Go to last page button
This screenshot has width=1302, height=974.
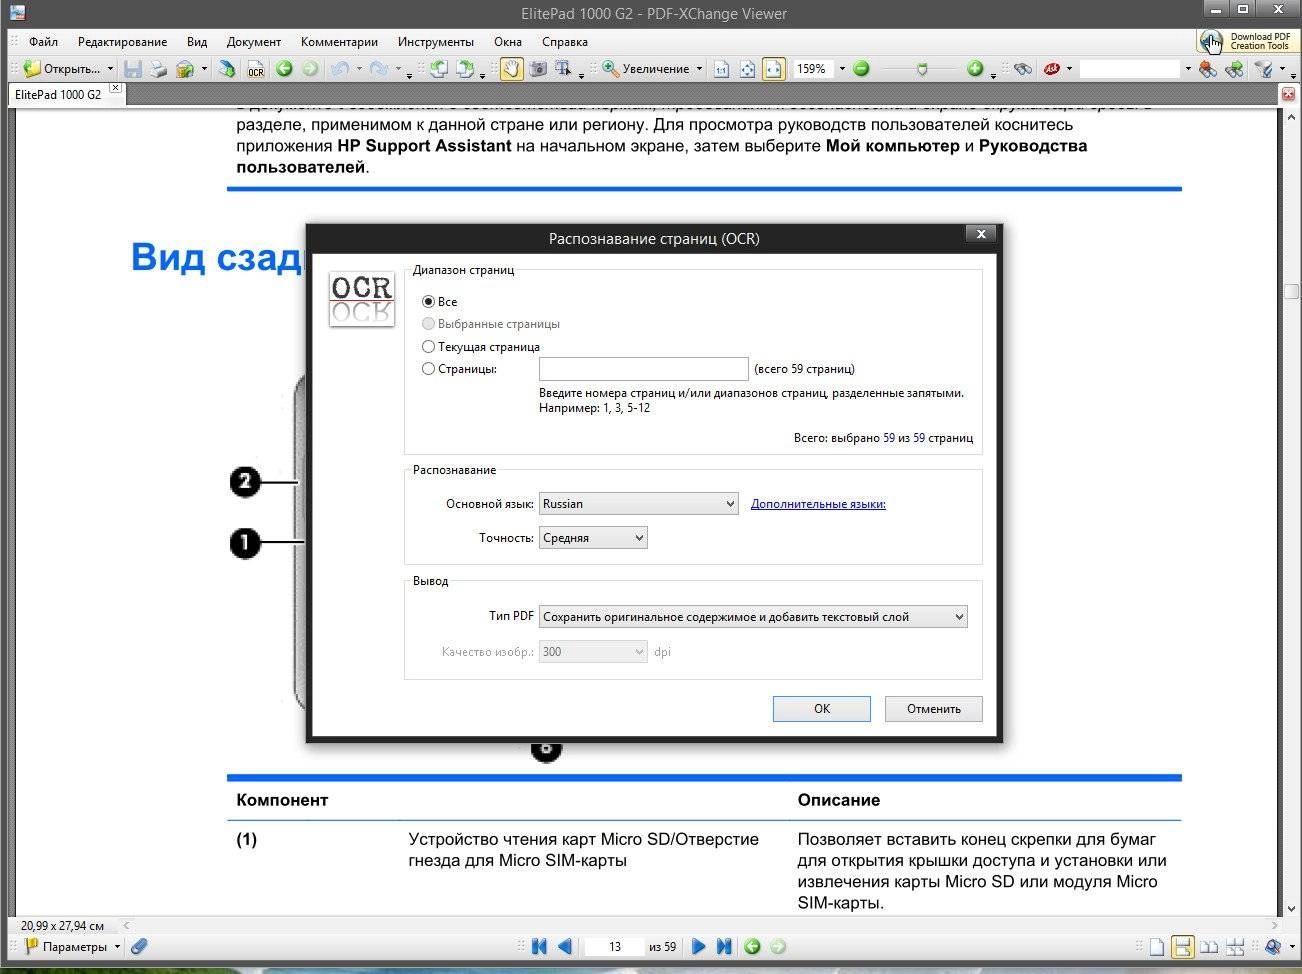[724, 946]
